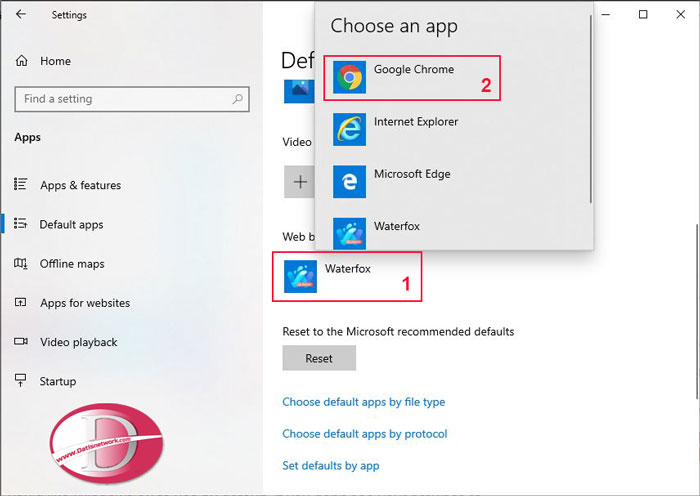Click the Video playback camera icon
Image resolution: width=700 pixels, height=496 pixels.
pos(21,342)
